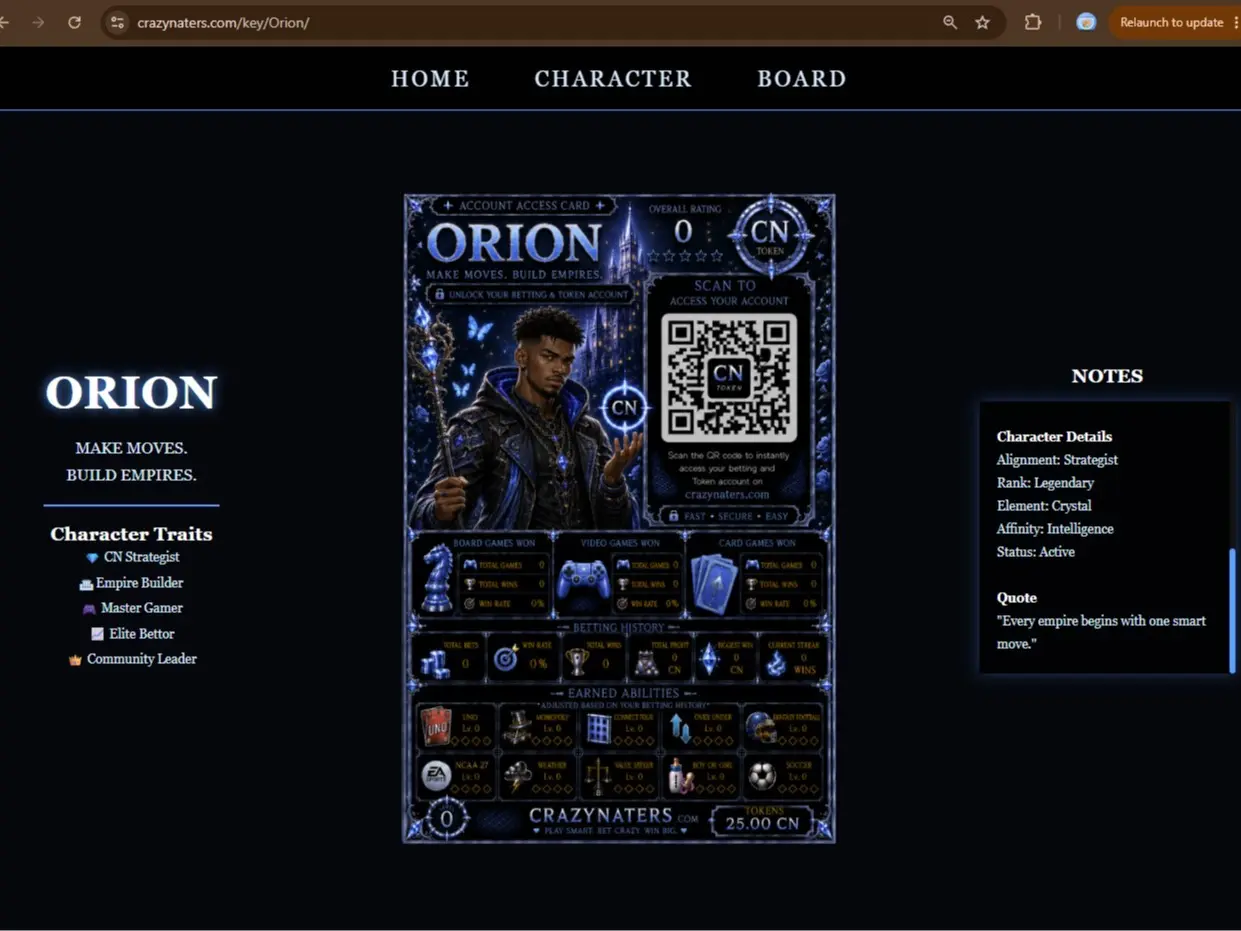Click the Rank: Legendary line in Notes
Screen dimensions: 1241x931
(1045, 483)
